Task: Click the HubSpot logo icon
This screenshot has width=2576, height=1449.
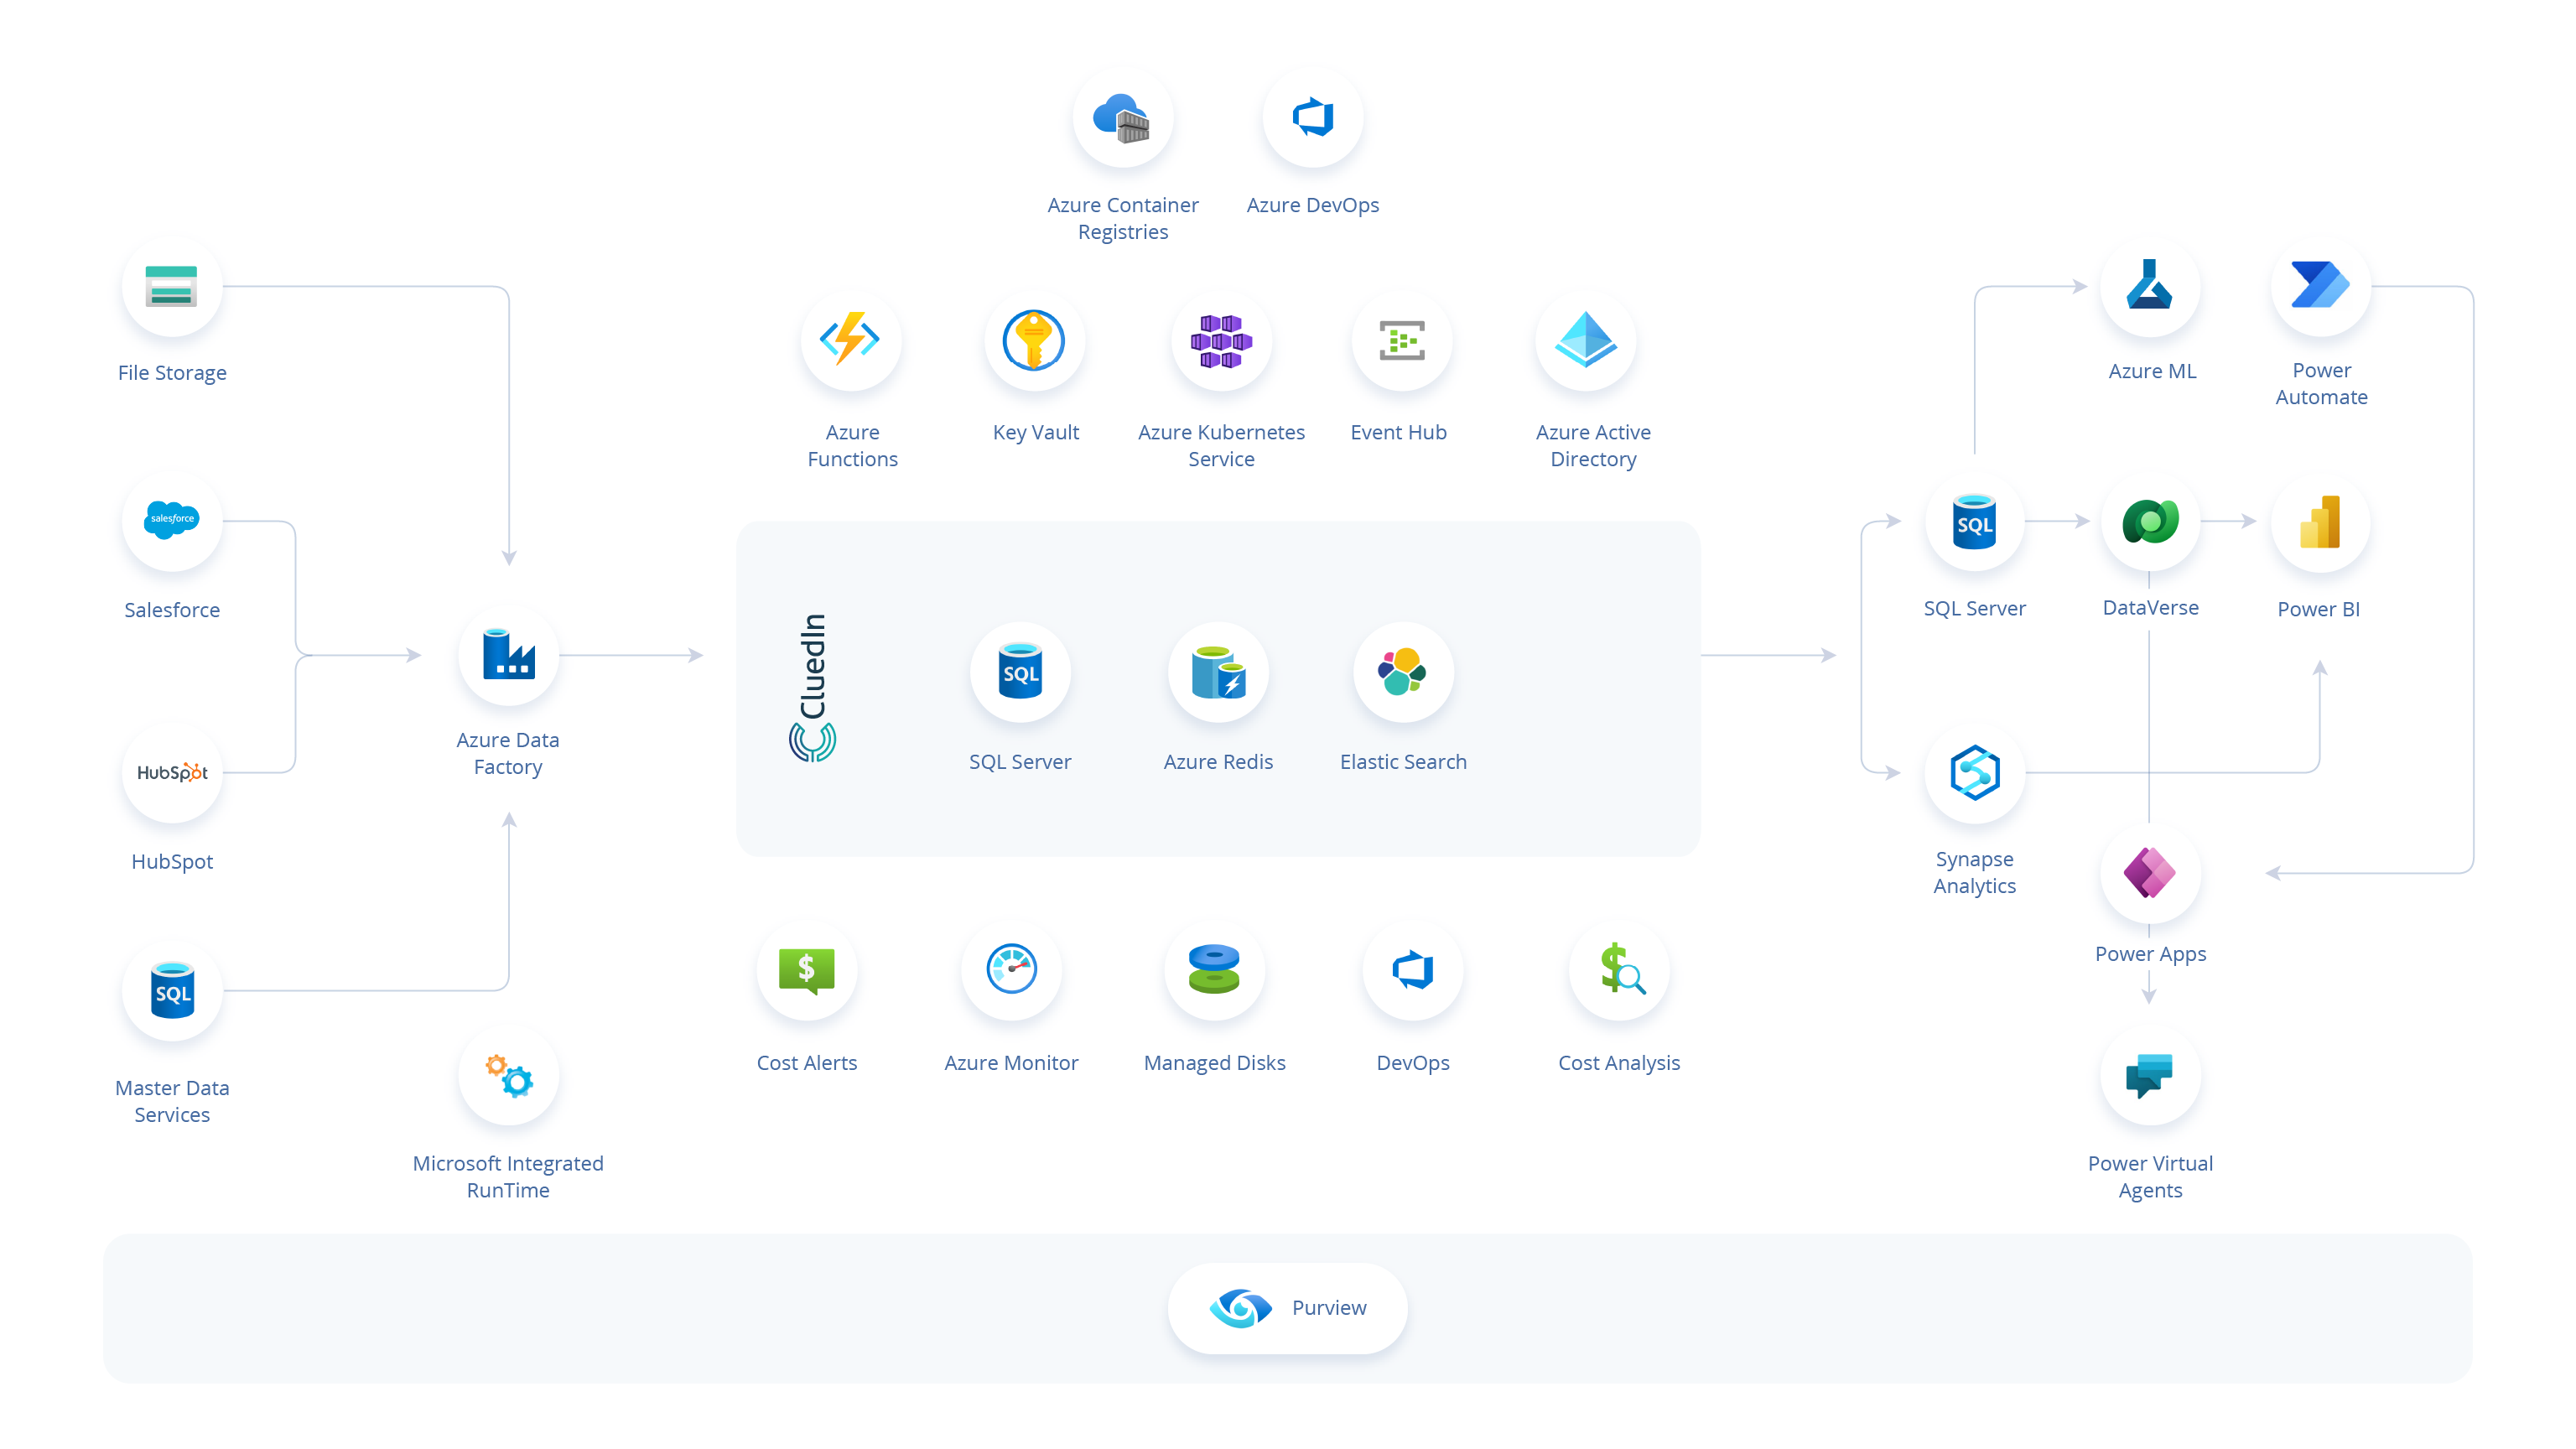Action: 172,772
